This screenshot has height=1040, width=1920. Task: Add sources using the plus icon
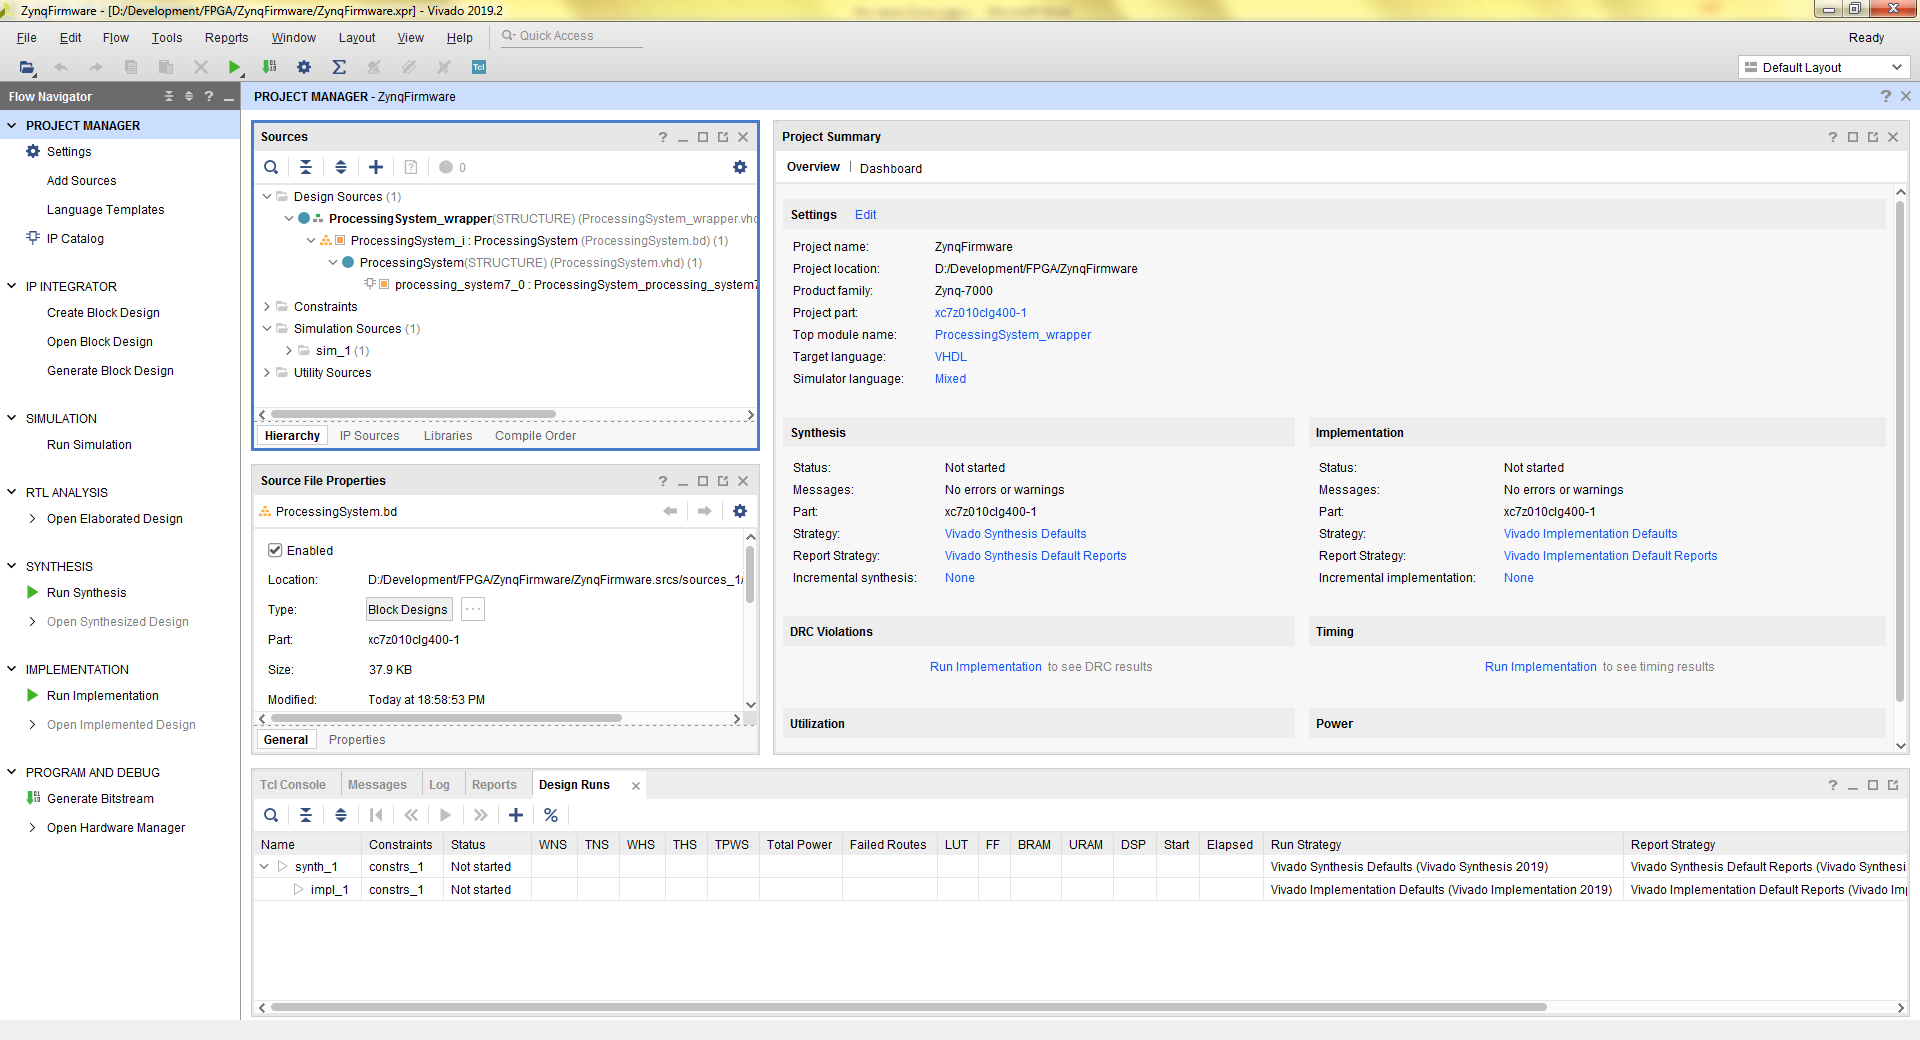pyautogui.click(x=376, y=167)
